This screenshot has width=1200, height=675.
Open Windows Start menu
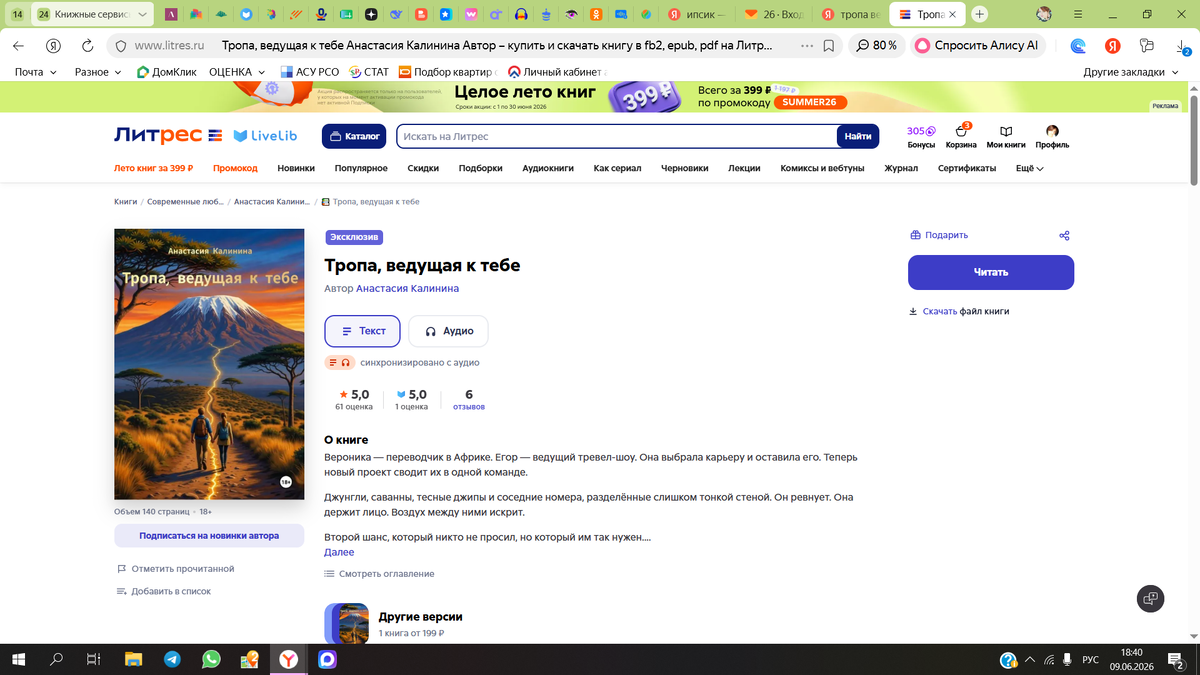coord(18,660)
